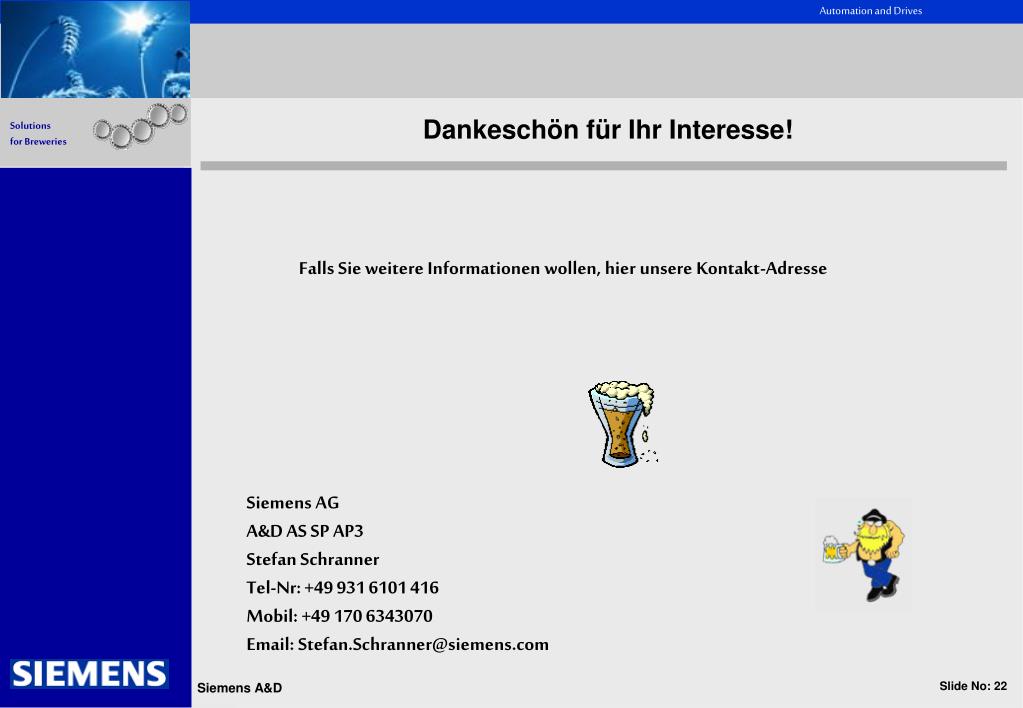
Task: Click the Stefan.Schranner@siemens.com email address
Action: tap(423, 644)
